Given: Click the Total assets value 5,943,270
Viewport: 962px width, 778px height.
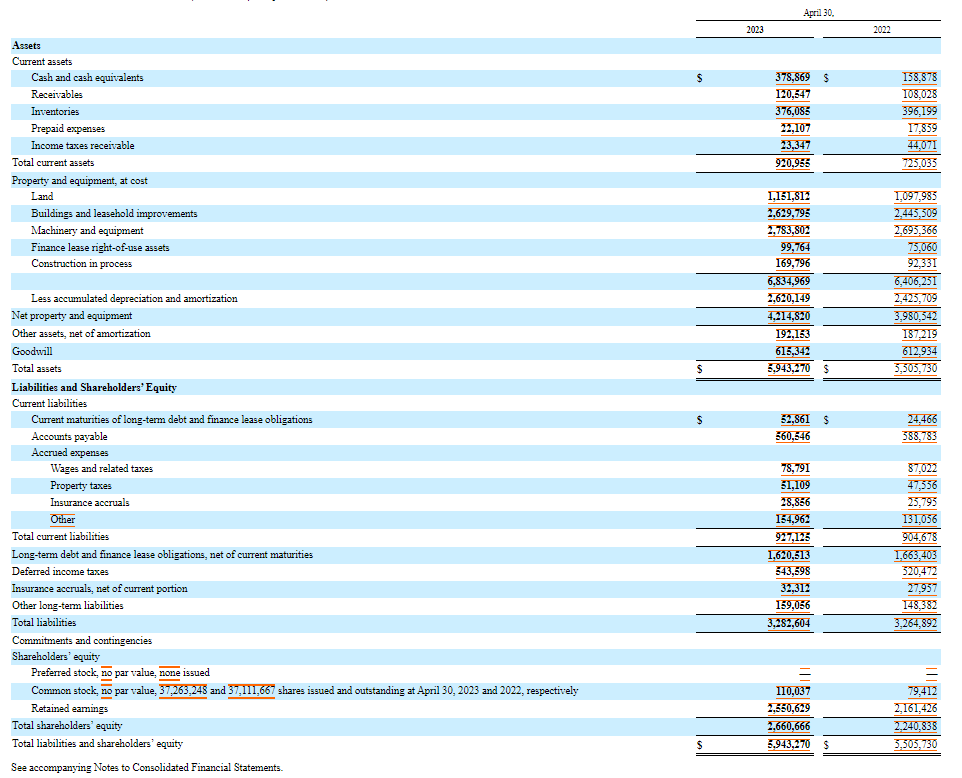Looking at the screenshot, I should 790,368.
